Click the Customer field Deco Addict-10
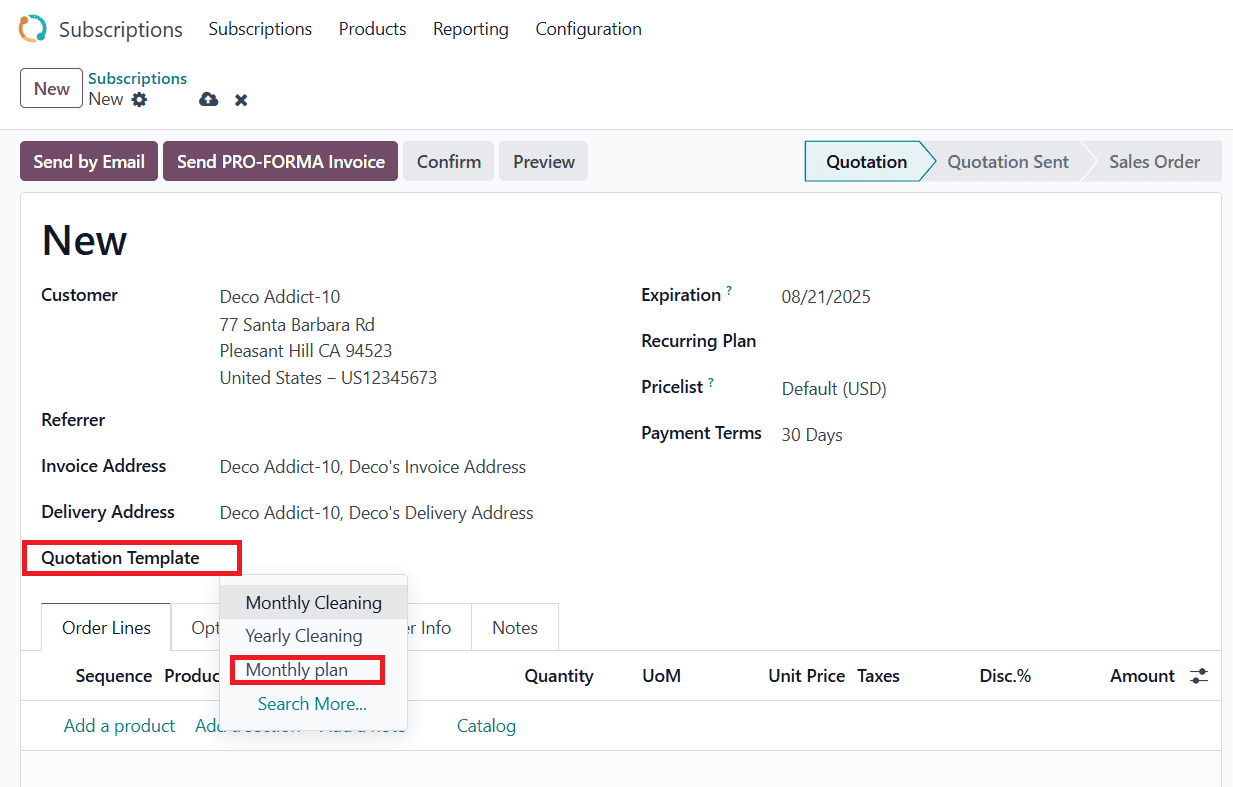Screen dimensions: 1233x787 pyautogui.click(x=280, y=297)
